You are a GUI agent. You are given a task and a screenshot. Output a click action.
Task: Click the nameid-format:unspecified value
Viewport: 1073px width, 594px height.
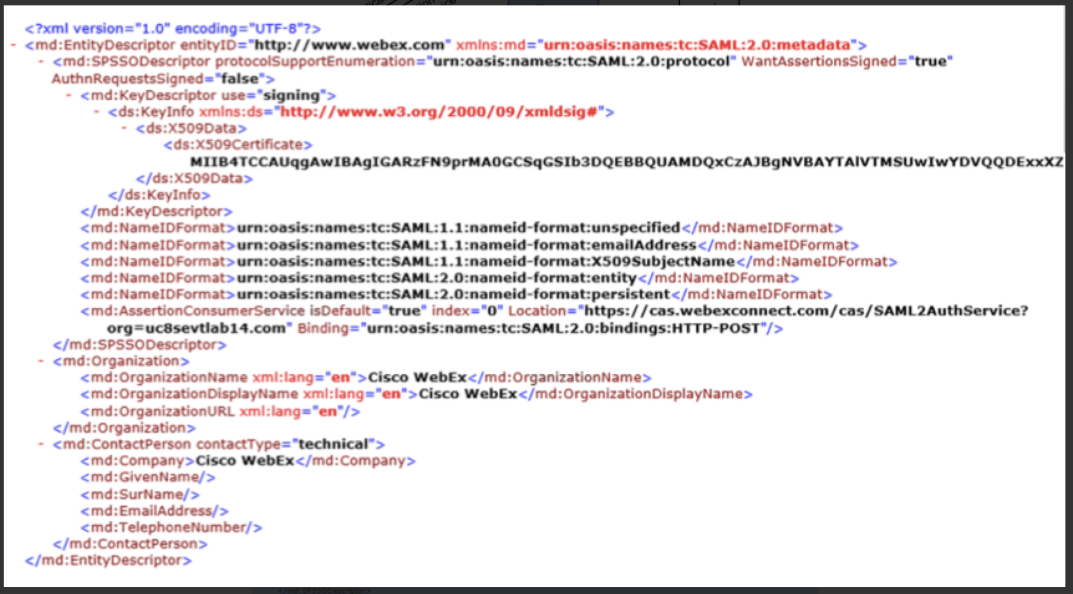click(x=458, y=227)
